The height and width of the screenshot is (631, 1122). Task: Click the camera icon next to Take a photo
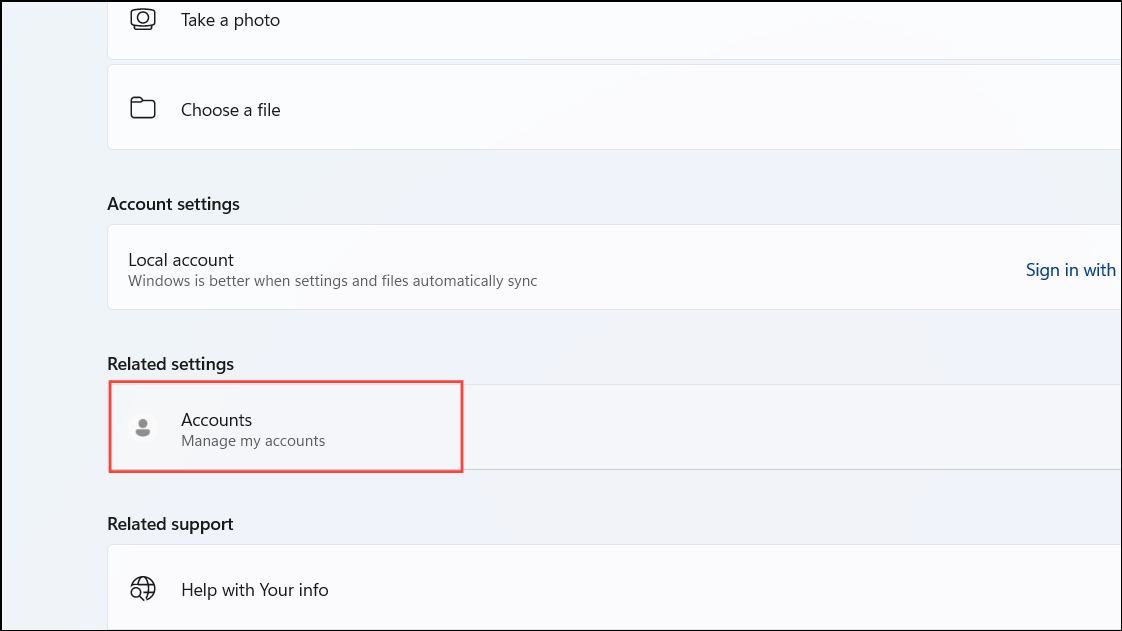click(x=143, y=19)
